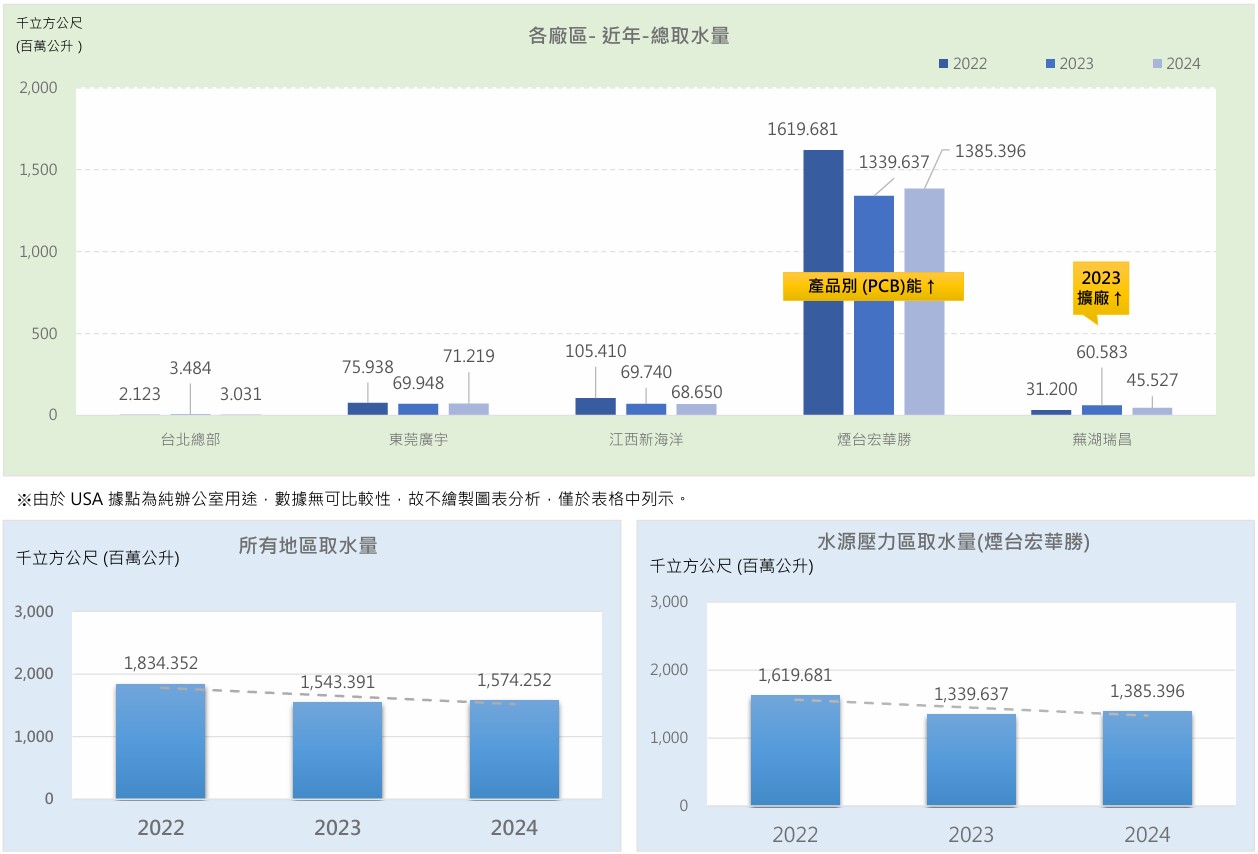Screen dimensions: 1258x854
Task: Click the 2022 legend color swatch
Action: click(944, 64)
